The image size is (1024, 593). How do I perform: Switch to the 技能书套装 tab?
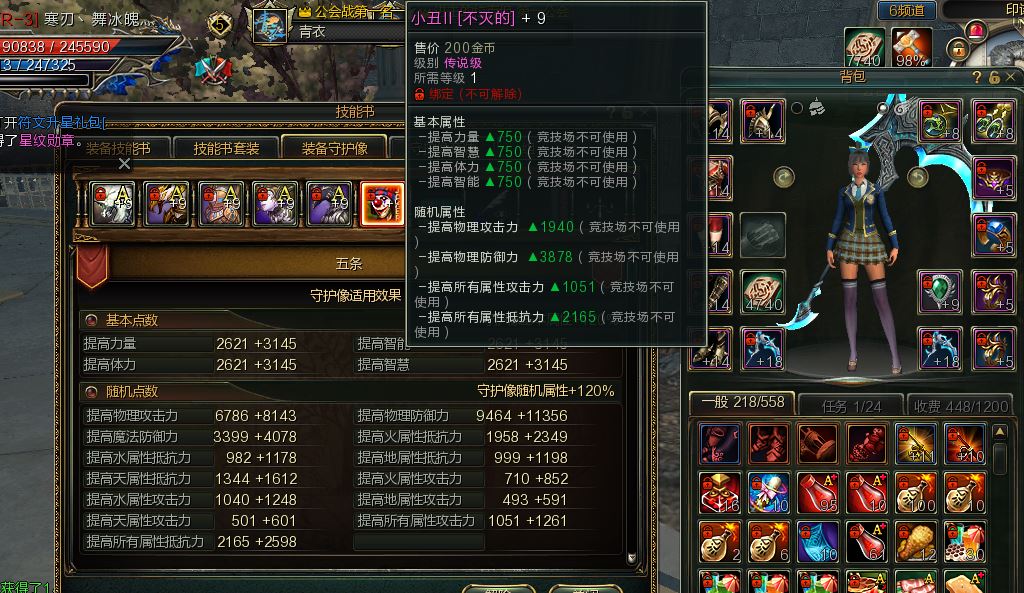(226, 148)
